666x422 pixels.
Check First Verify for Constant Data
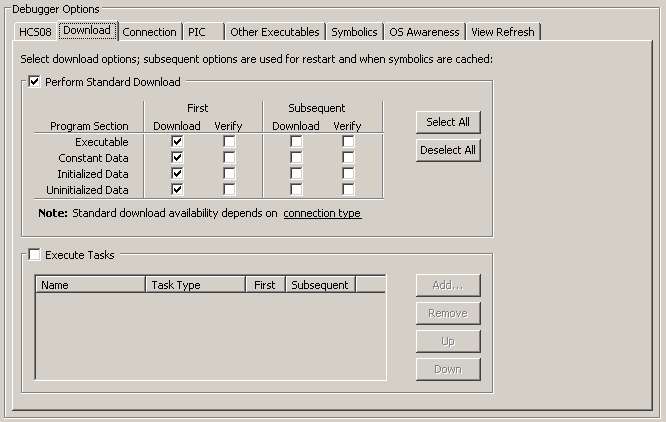[x=229, y=158]
